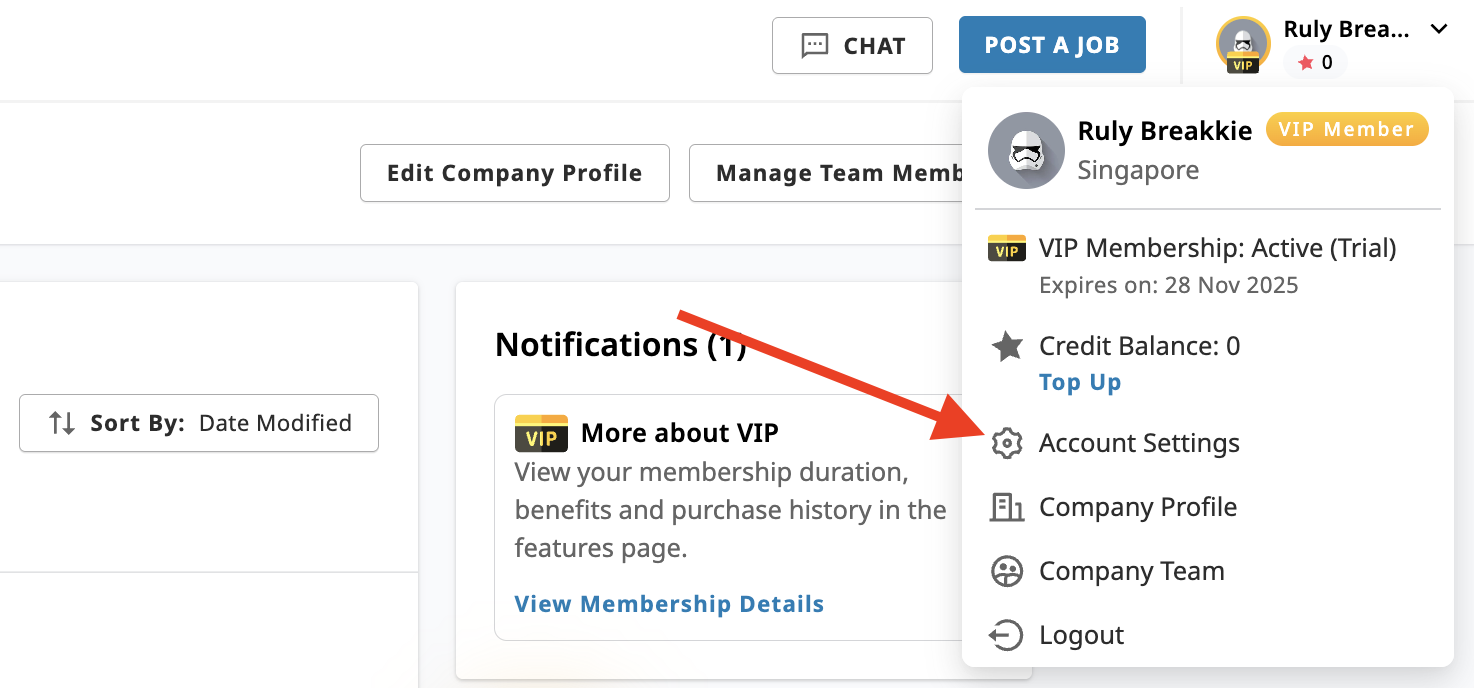Choose Logout from the account menu

point(1081,635)
